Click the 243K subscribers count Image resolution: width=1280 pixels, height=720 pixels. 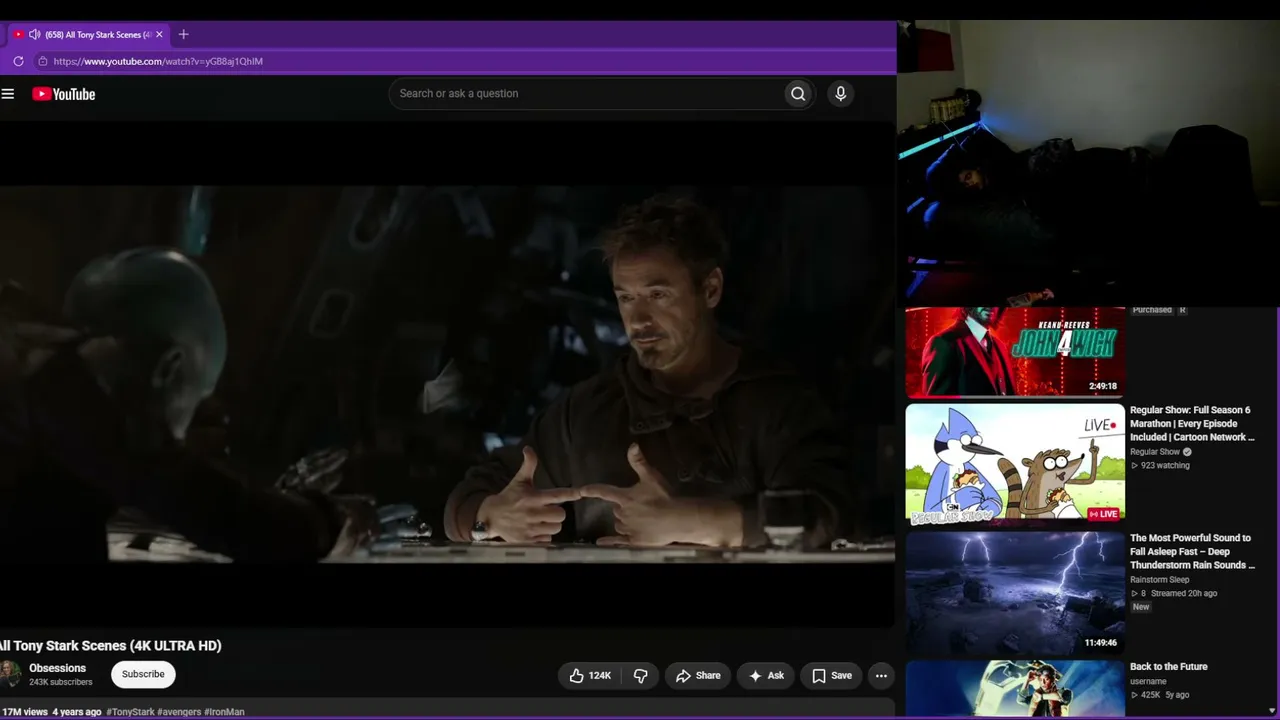point(60,682)
